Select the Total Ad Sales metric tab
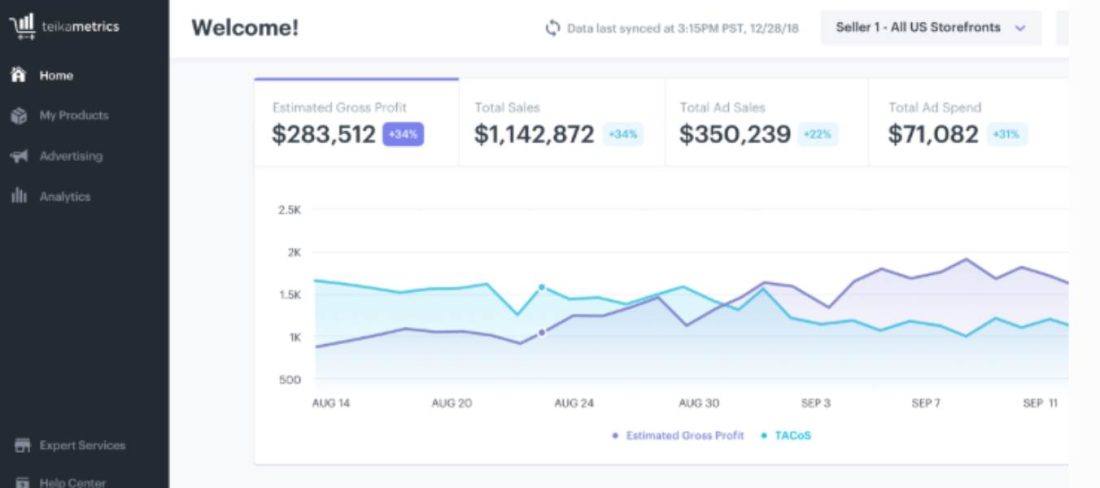The width and height of the screenshot is (1100, 488). coord(767,123)
